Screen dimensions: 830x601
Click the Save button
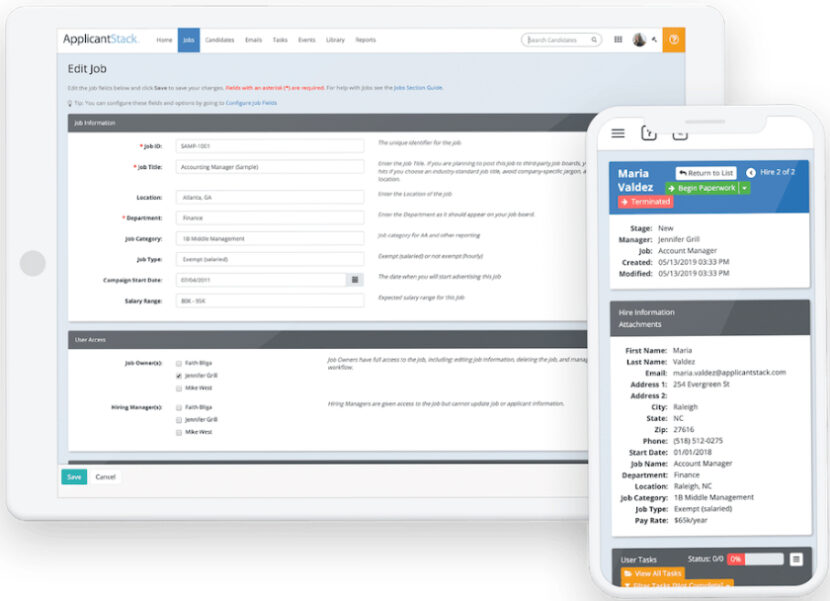[75, 477]
